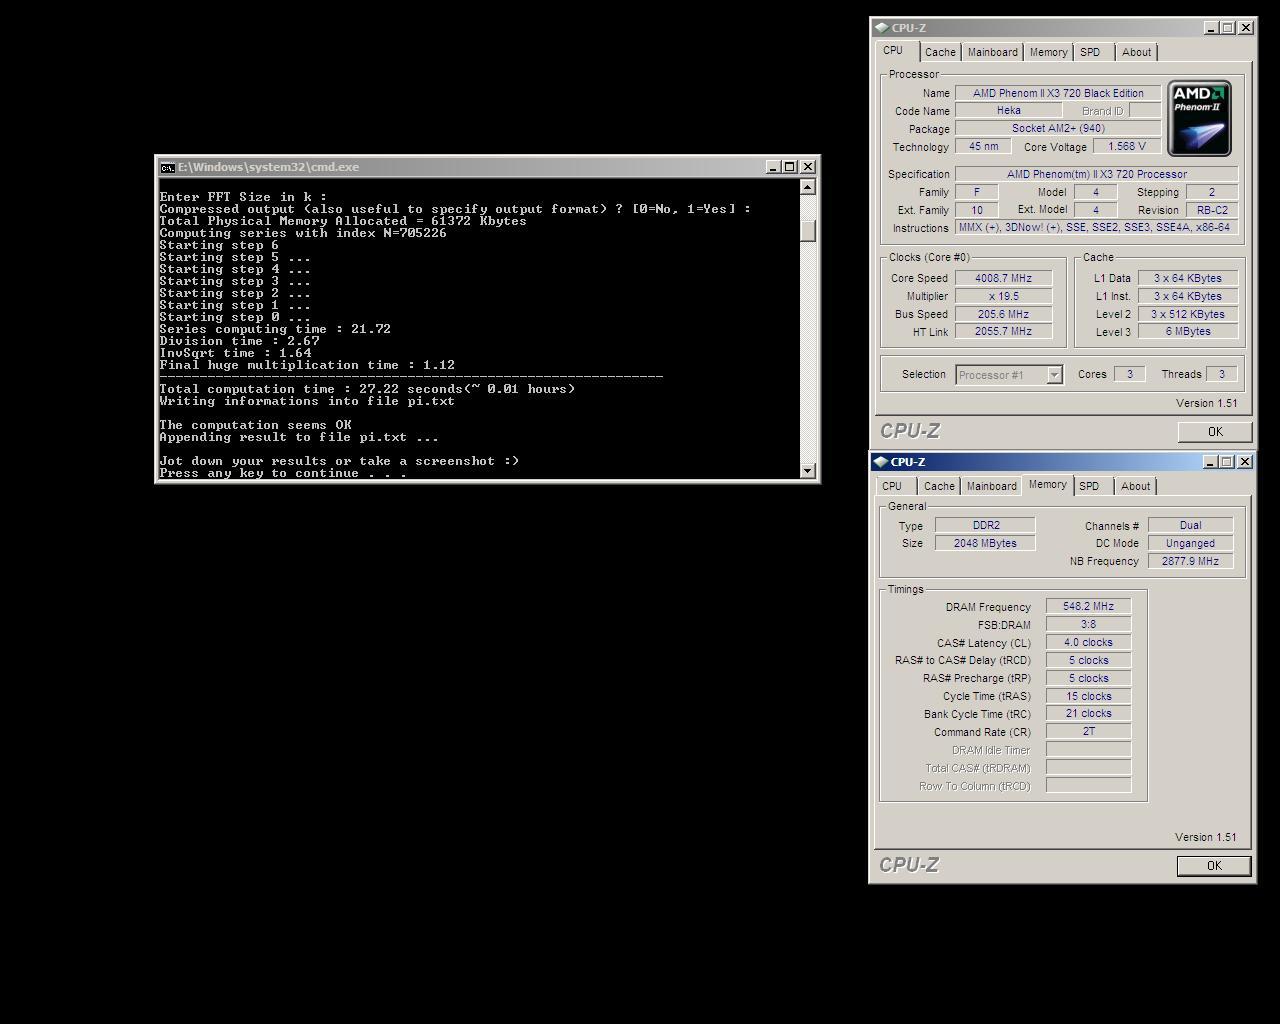Click Revision value RB-C2

[x=1212, y=210]
